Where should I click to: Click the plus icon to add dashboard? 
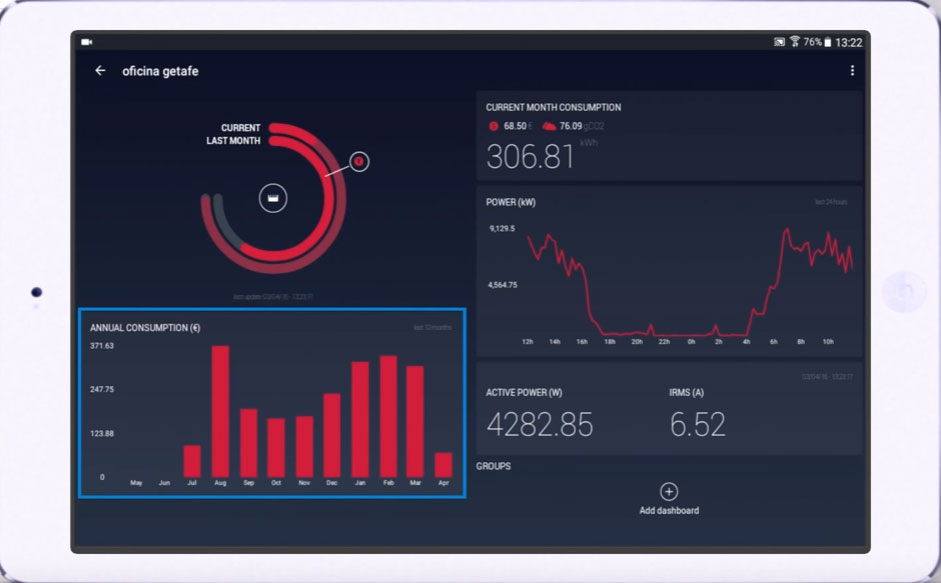[669, 491]
